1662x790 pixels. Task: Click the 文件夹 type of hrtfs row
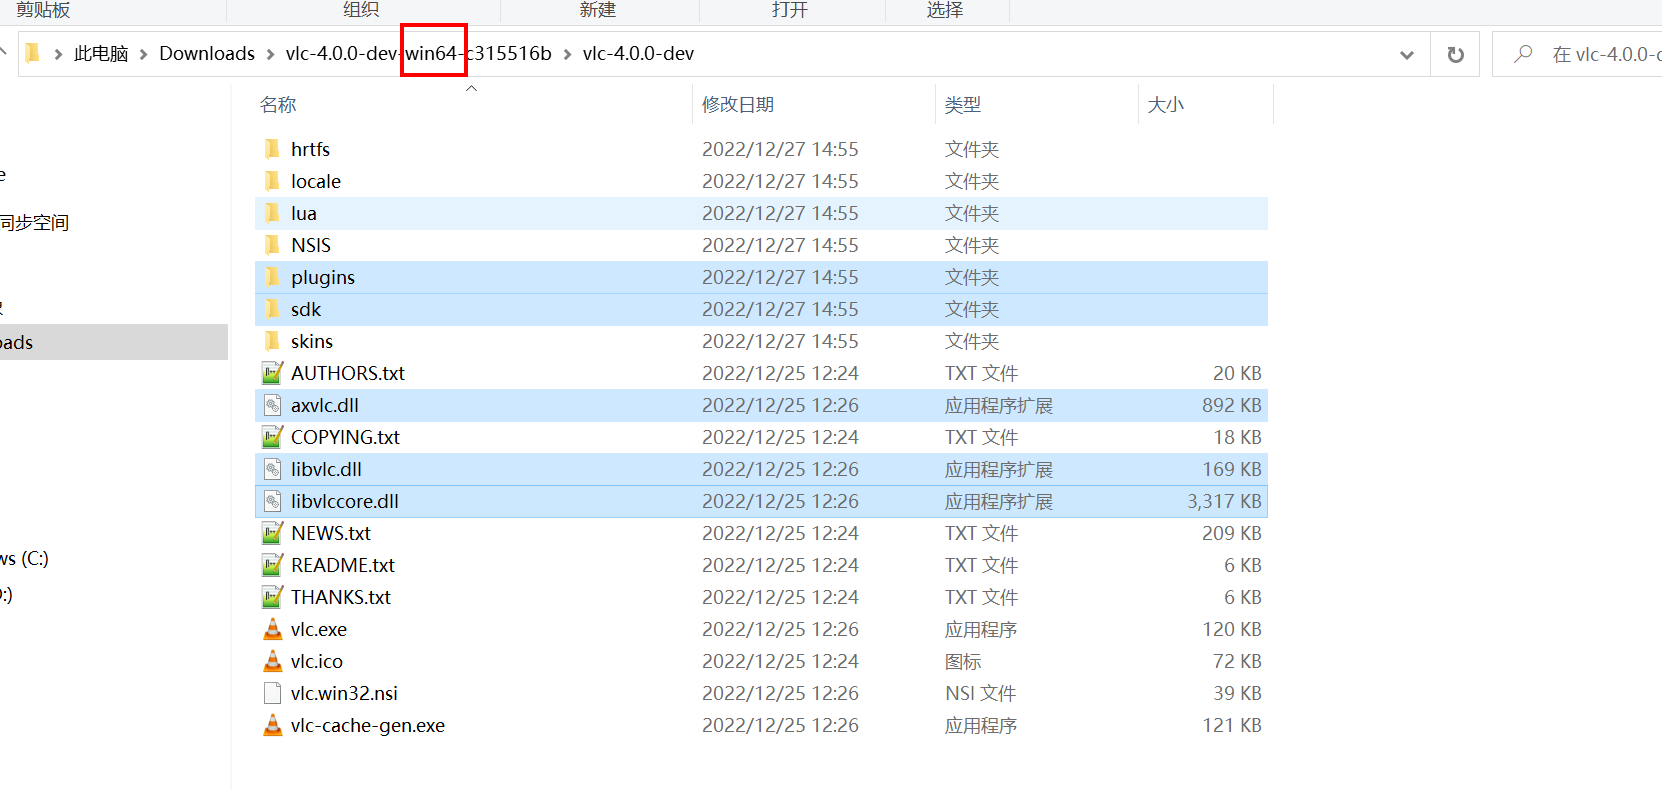point(972,149)
